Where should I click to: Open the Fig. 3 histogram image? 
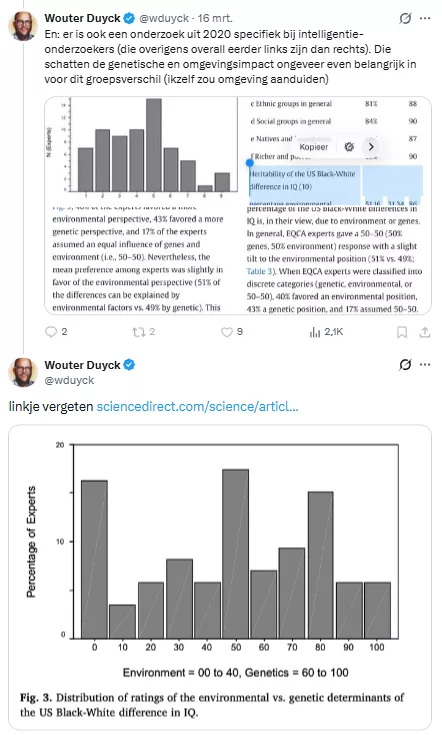coord(220,577)
